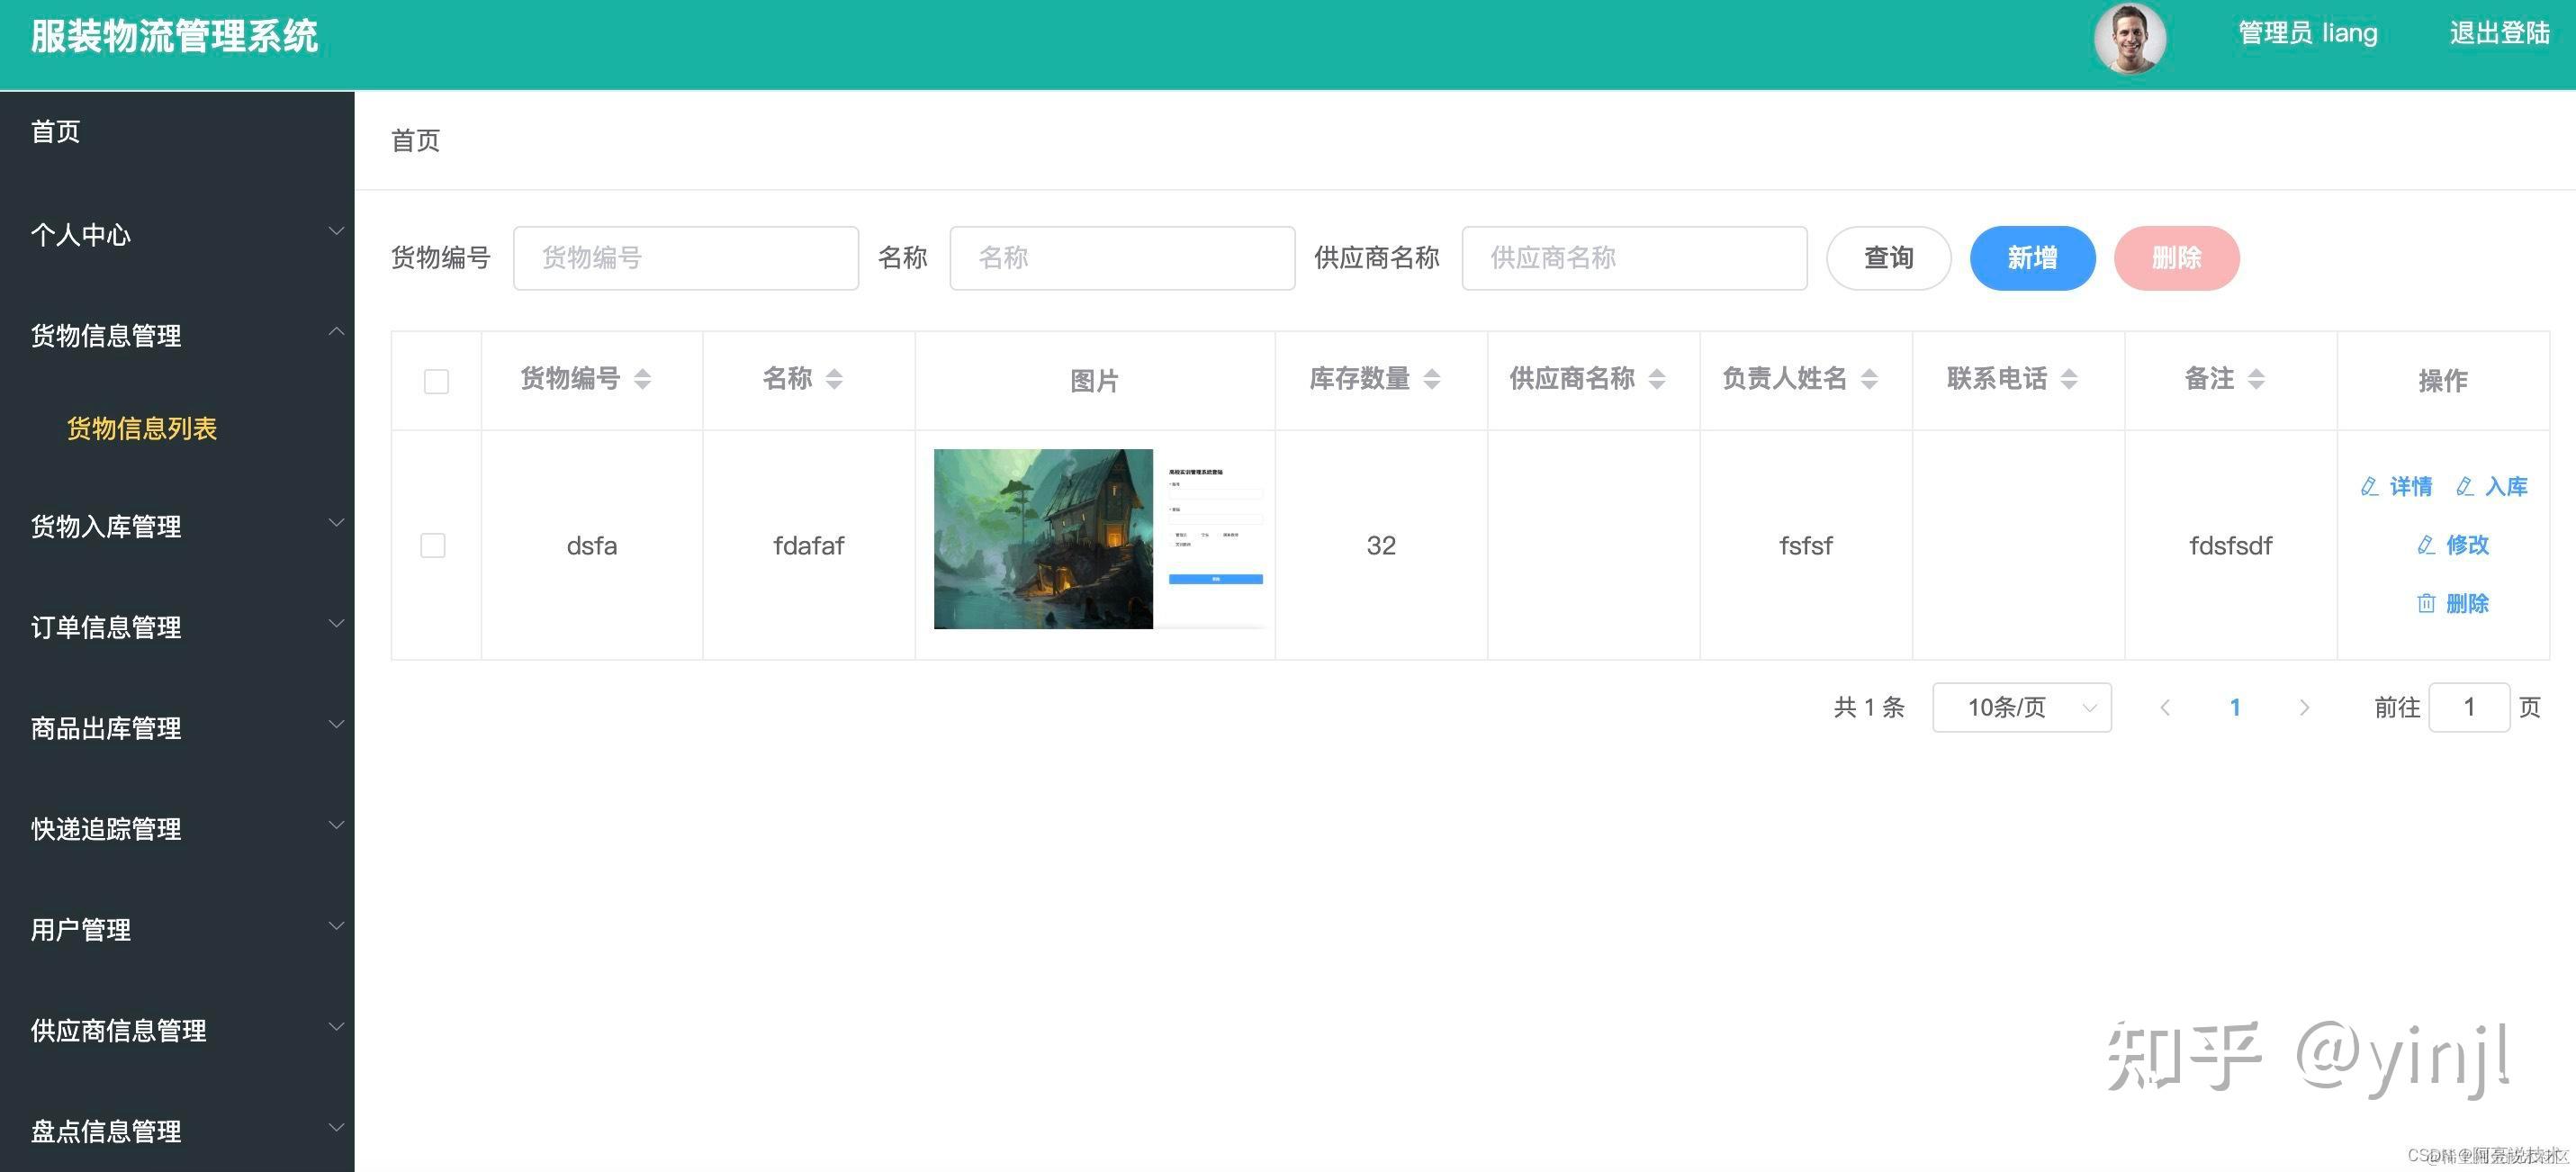Check the select-all checkbox in table header

click(435, 381)
